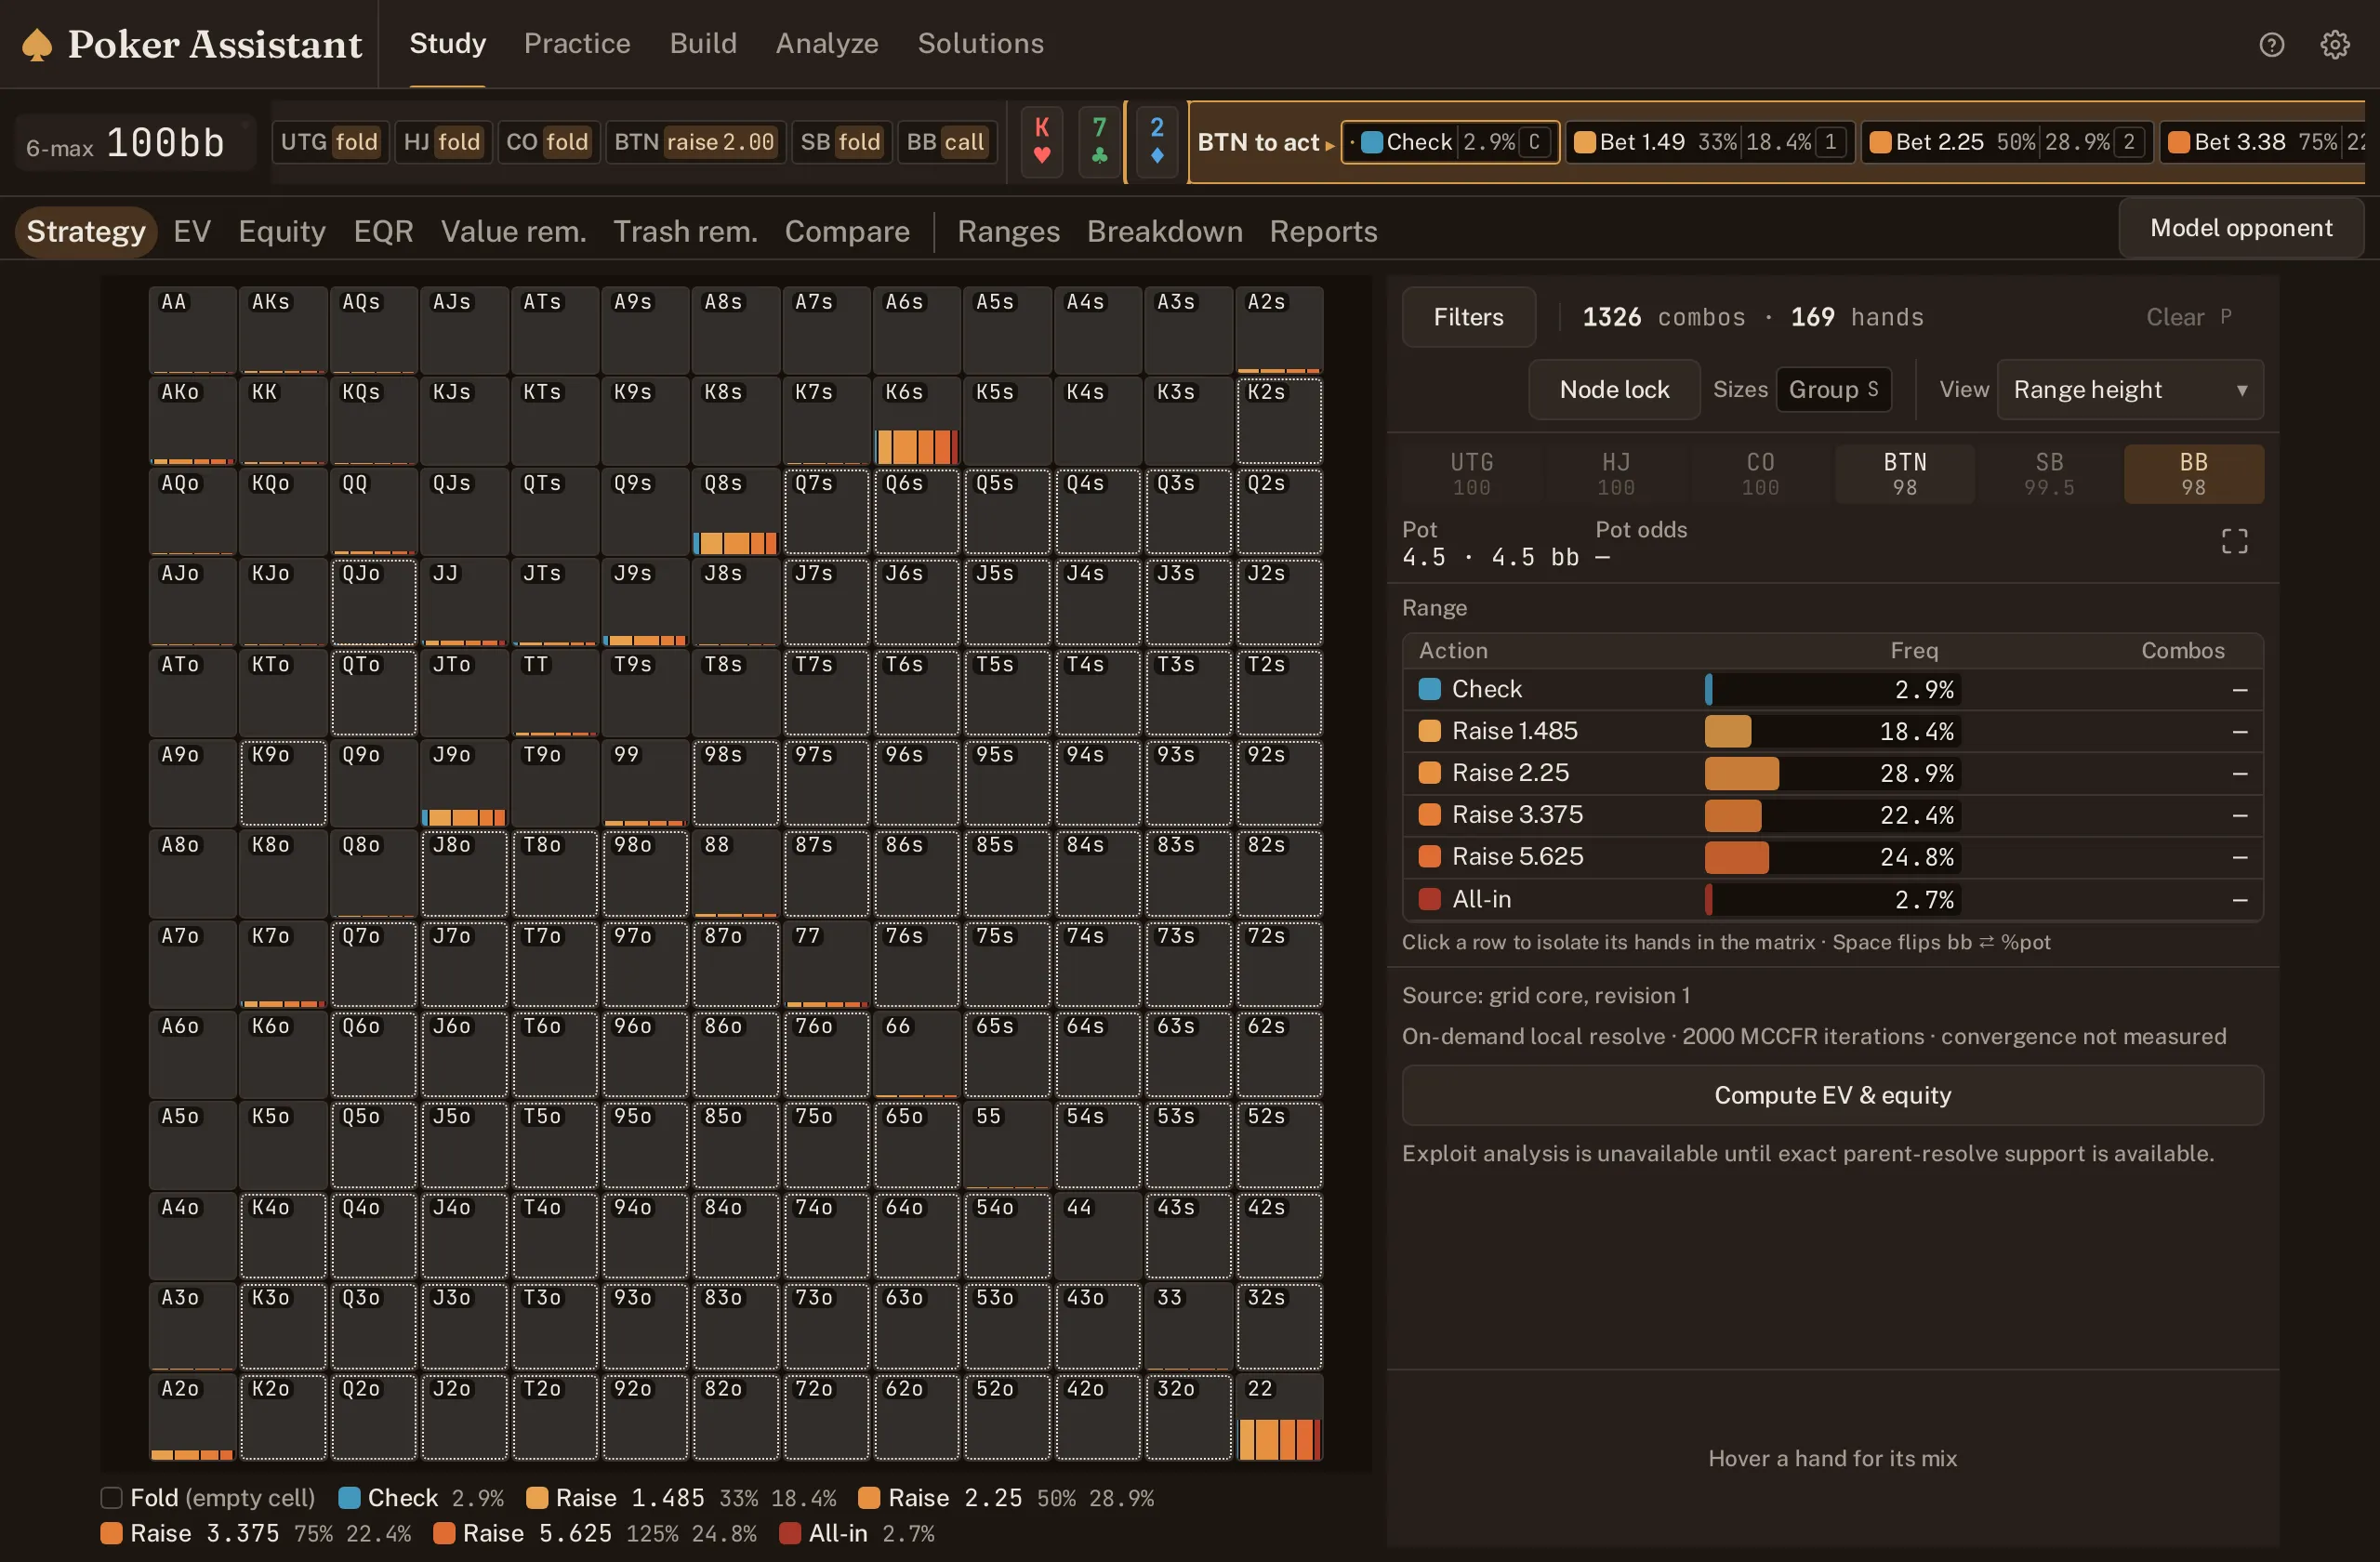Open the Filters button

pyautogui.click(x=1468, y=317)
